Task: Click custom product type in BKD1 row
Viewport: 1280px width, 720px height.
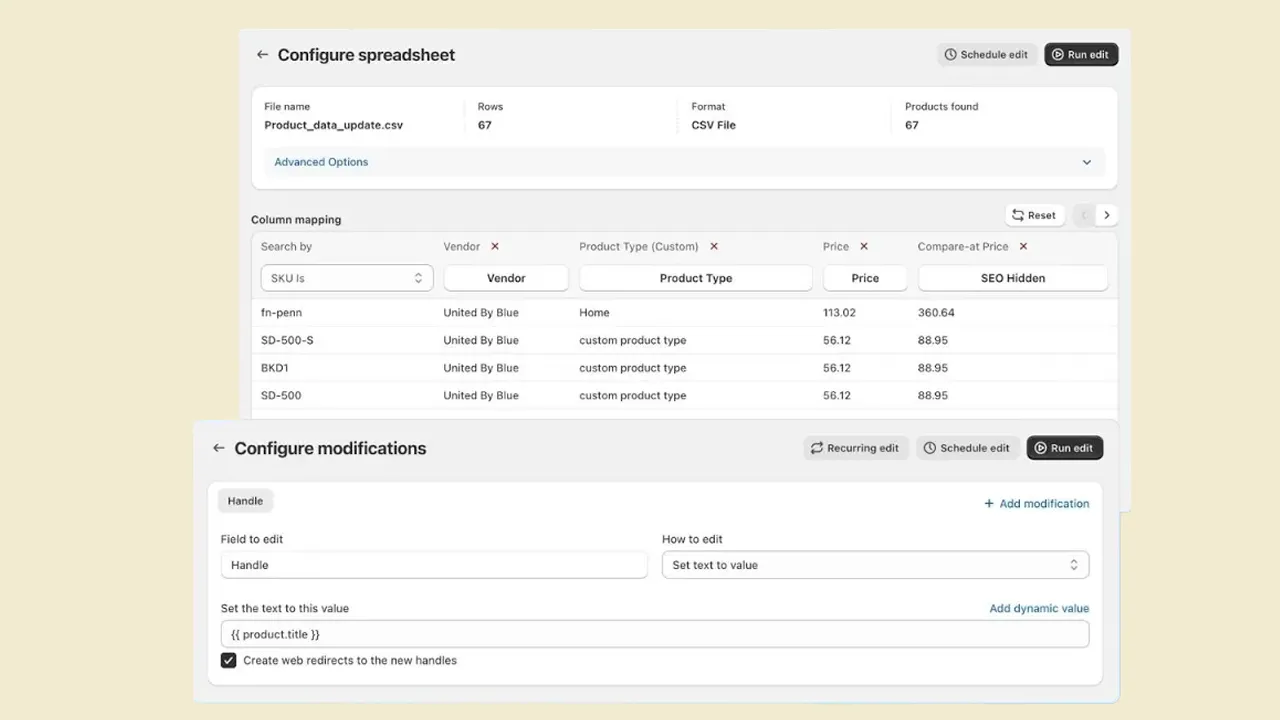Action: (633, 368)
